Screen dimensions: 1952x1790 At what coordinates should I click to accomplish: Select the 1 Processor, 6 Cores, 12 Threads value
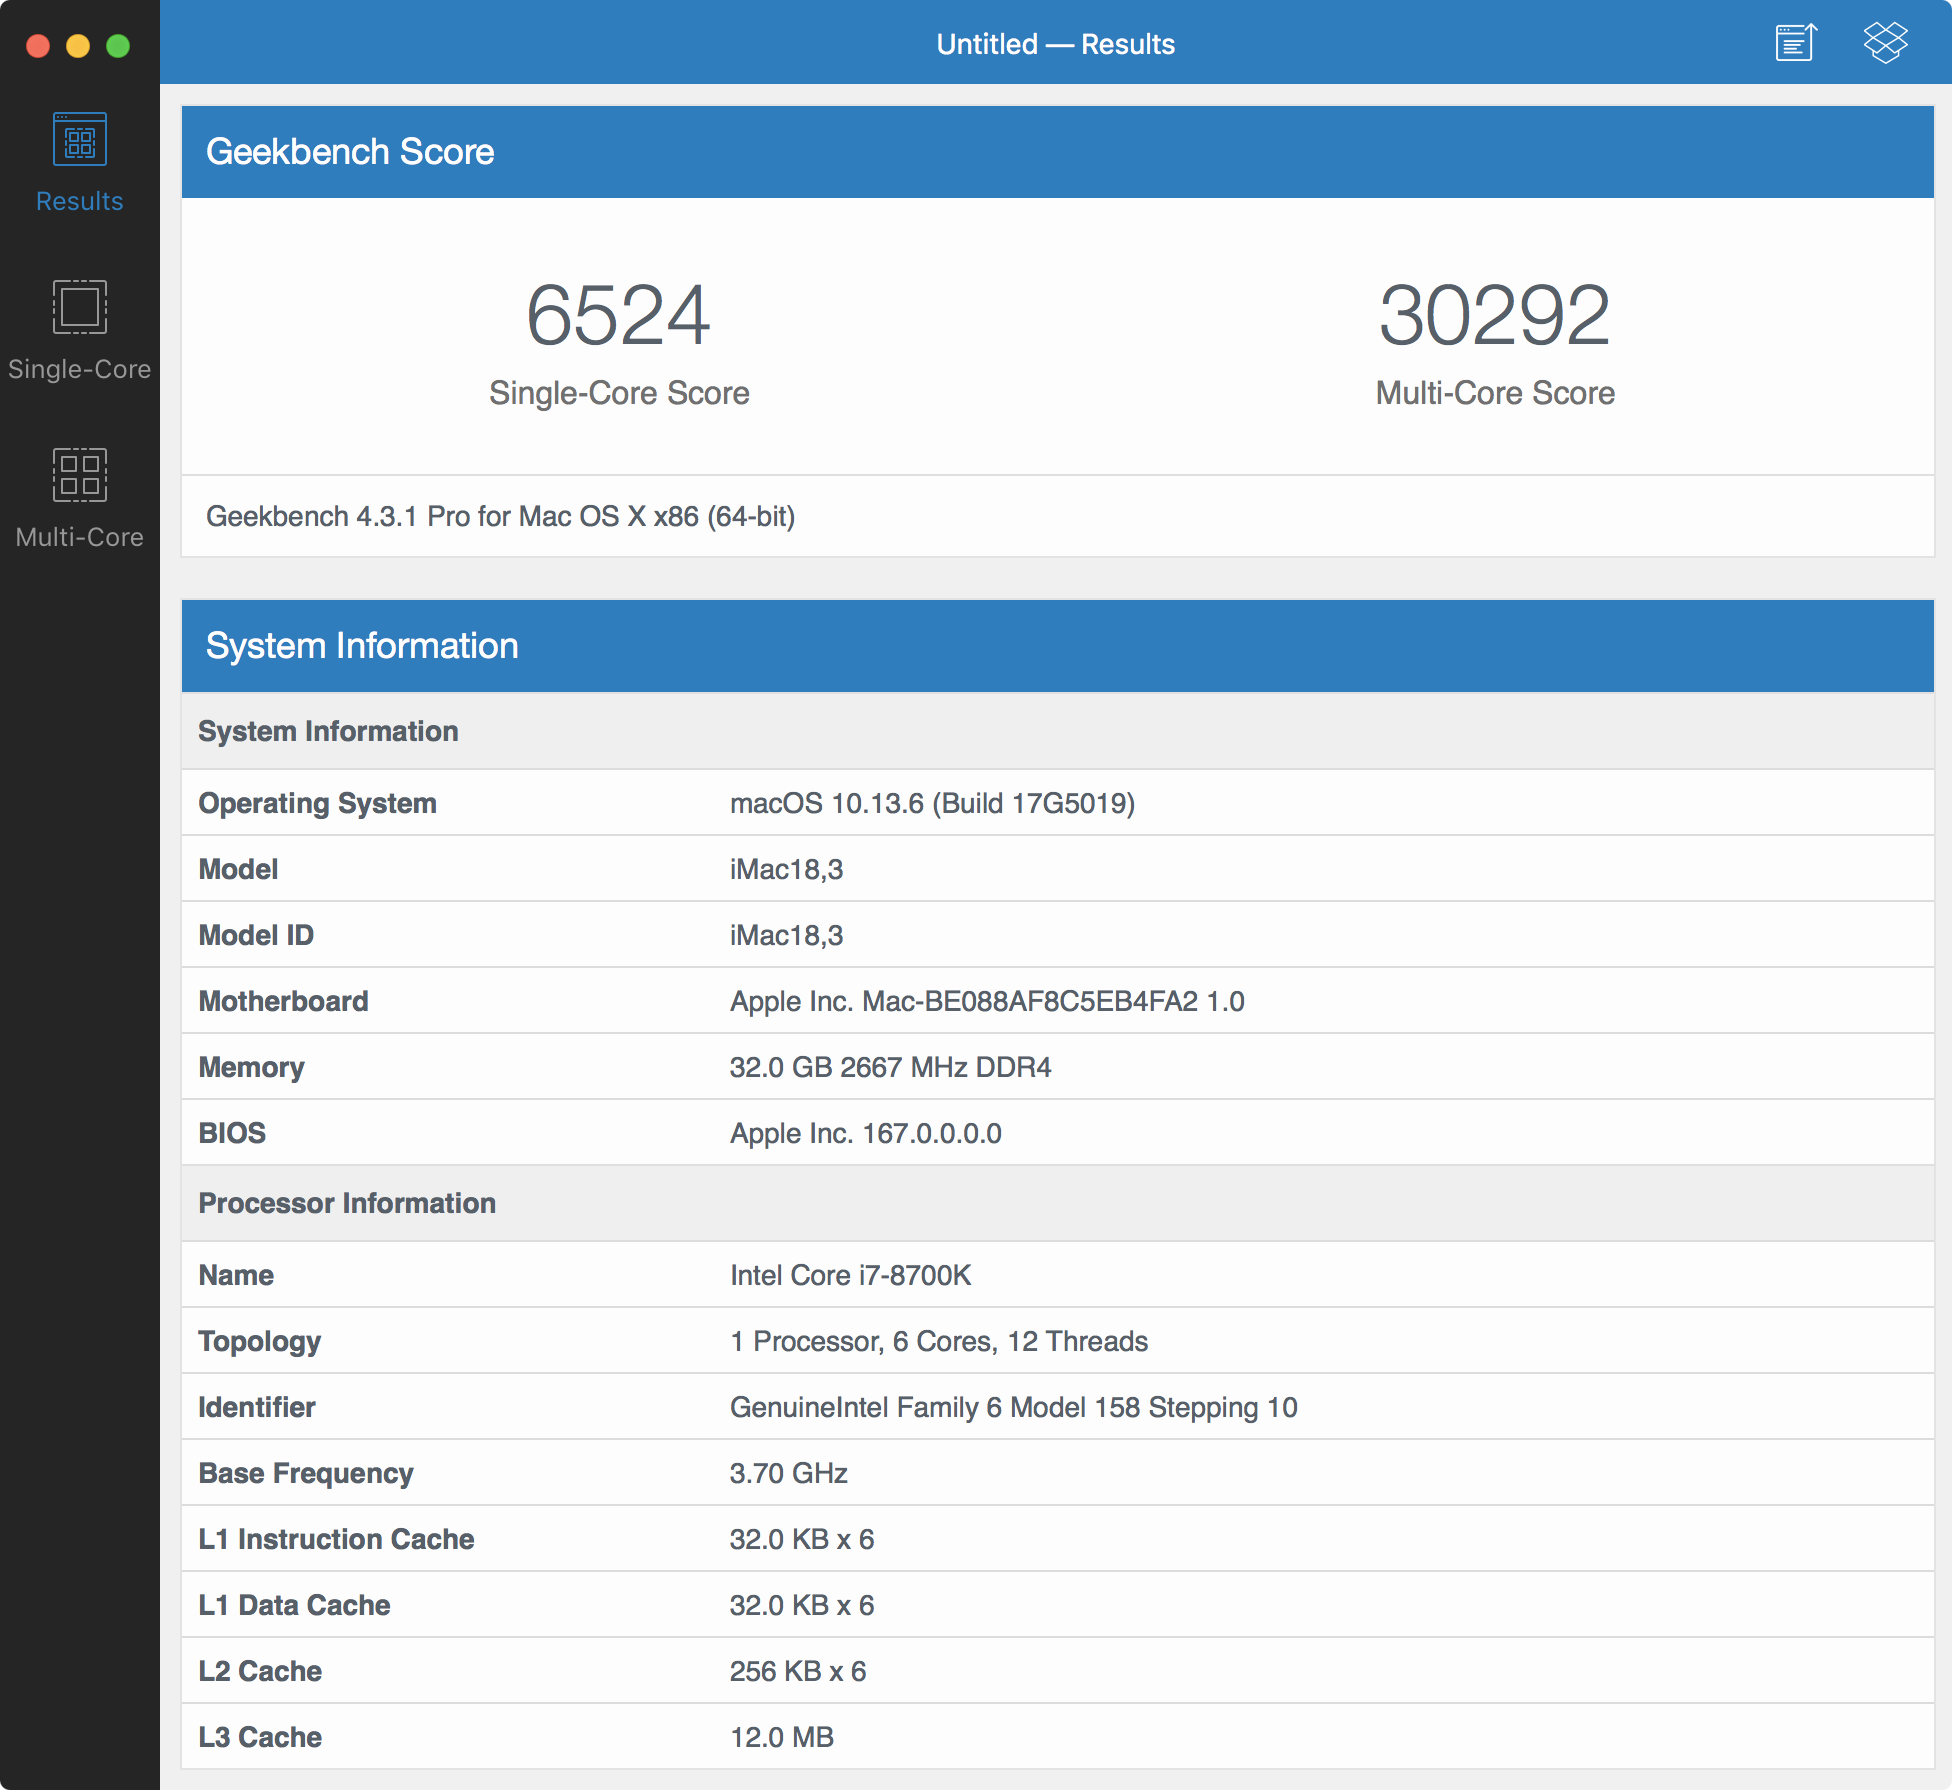click(x=938, y=1341)
